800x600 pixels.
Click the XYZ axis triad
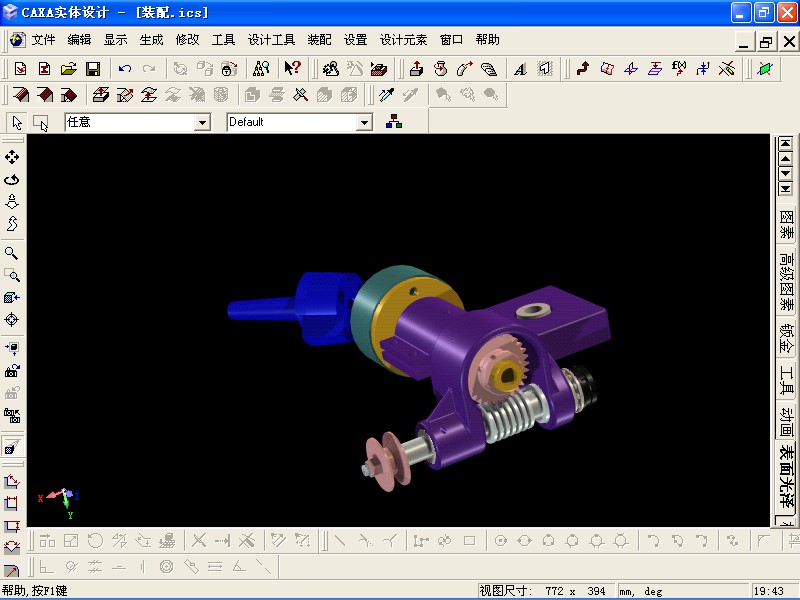click(59, 502)
